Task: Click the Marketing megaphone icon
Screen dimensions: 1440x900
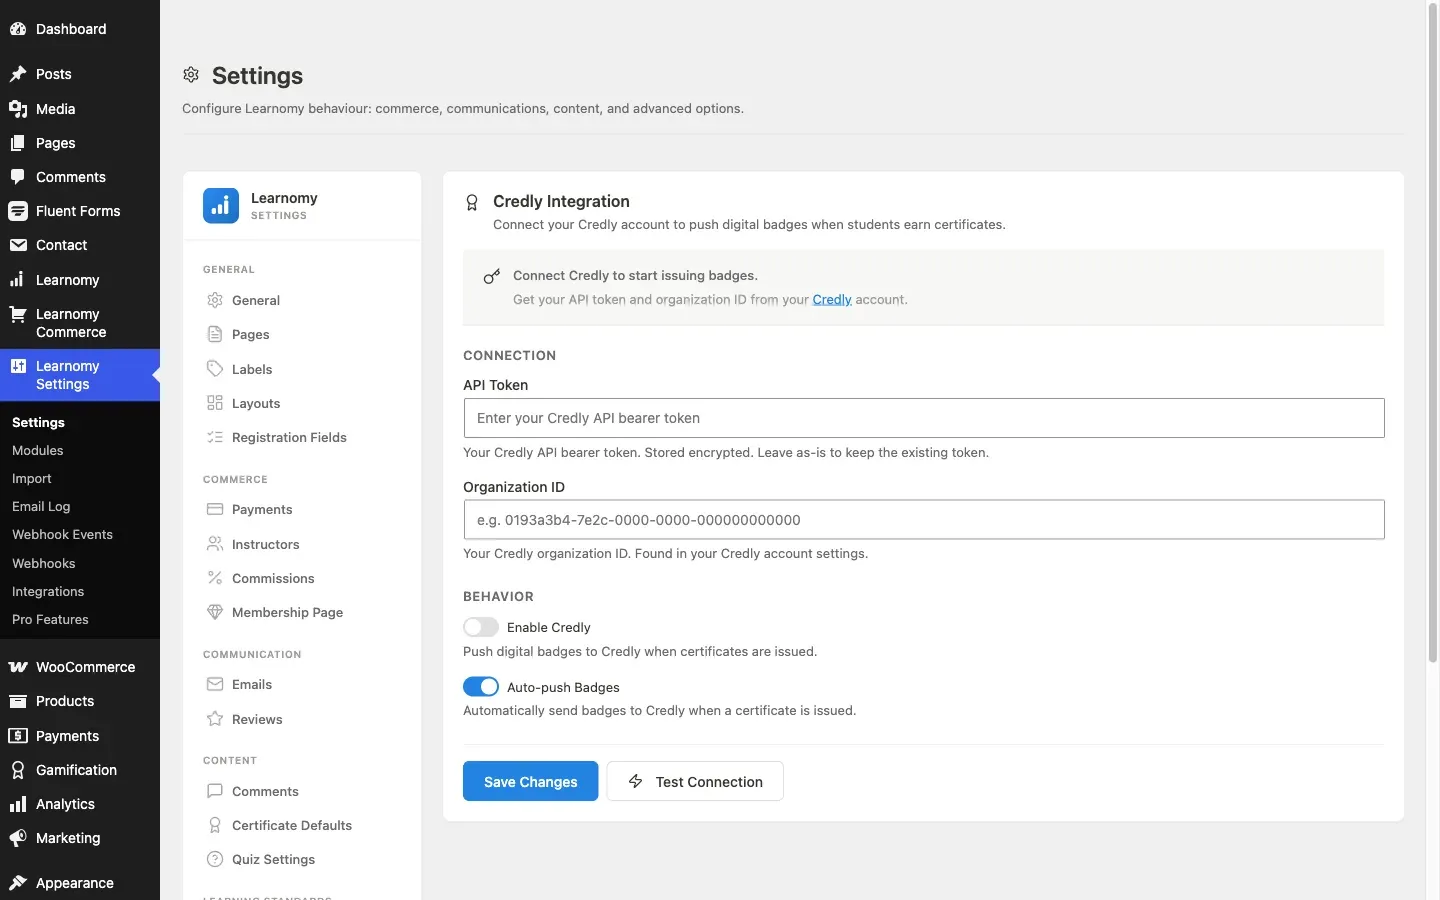Action: (x=18, y=838)
